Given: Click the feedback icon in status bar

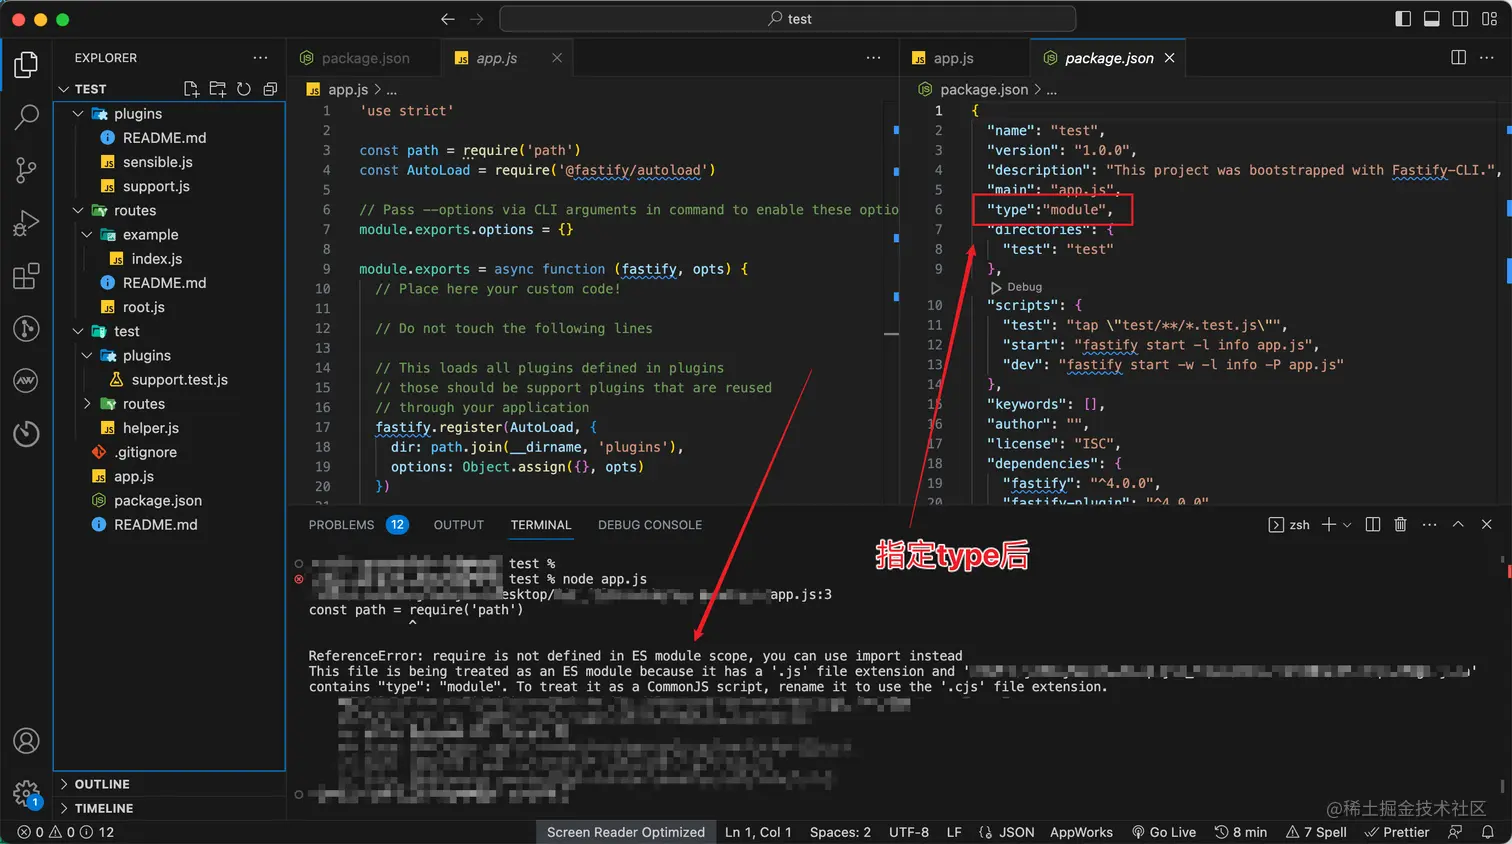Looking at the screenshot, I should coord(1456,832).
